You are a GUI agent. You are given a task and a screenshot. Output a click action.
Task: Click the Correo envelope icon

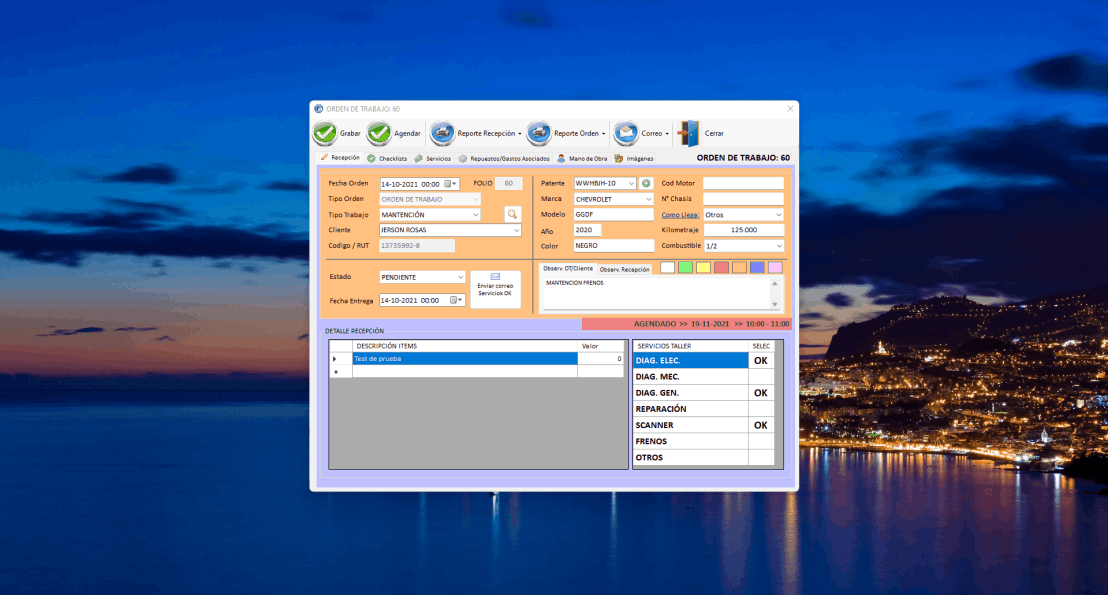(x=626, y=133)
